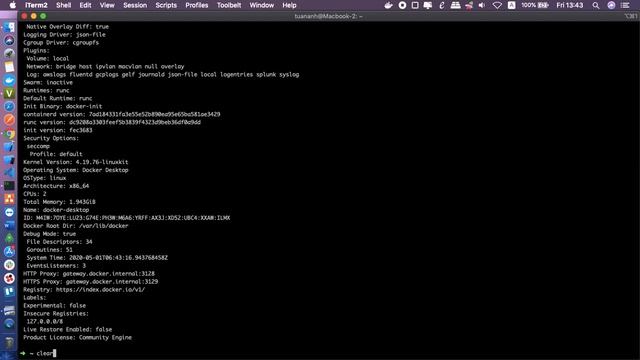Open the Profiles menu
The image size is (640, 360).
click(x=197, y=5)
